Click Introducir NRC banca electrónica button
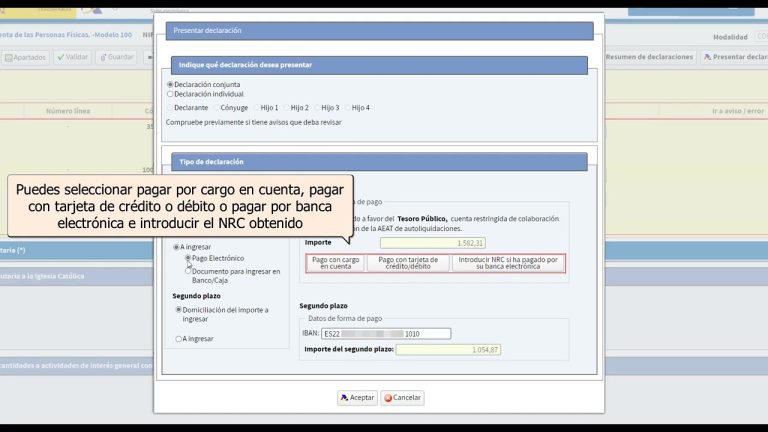The width and height of the screenshot is (768, 432). (507, 263)
